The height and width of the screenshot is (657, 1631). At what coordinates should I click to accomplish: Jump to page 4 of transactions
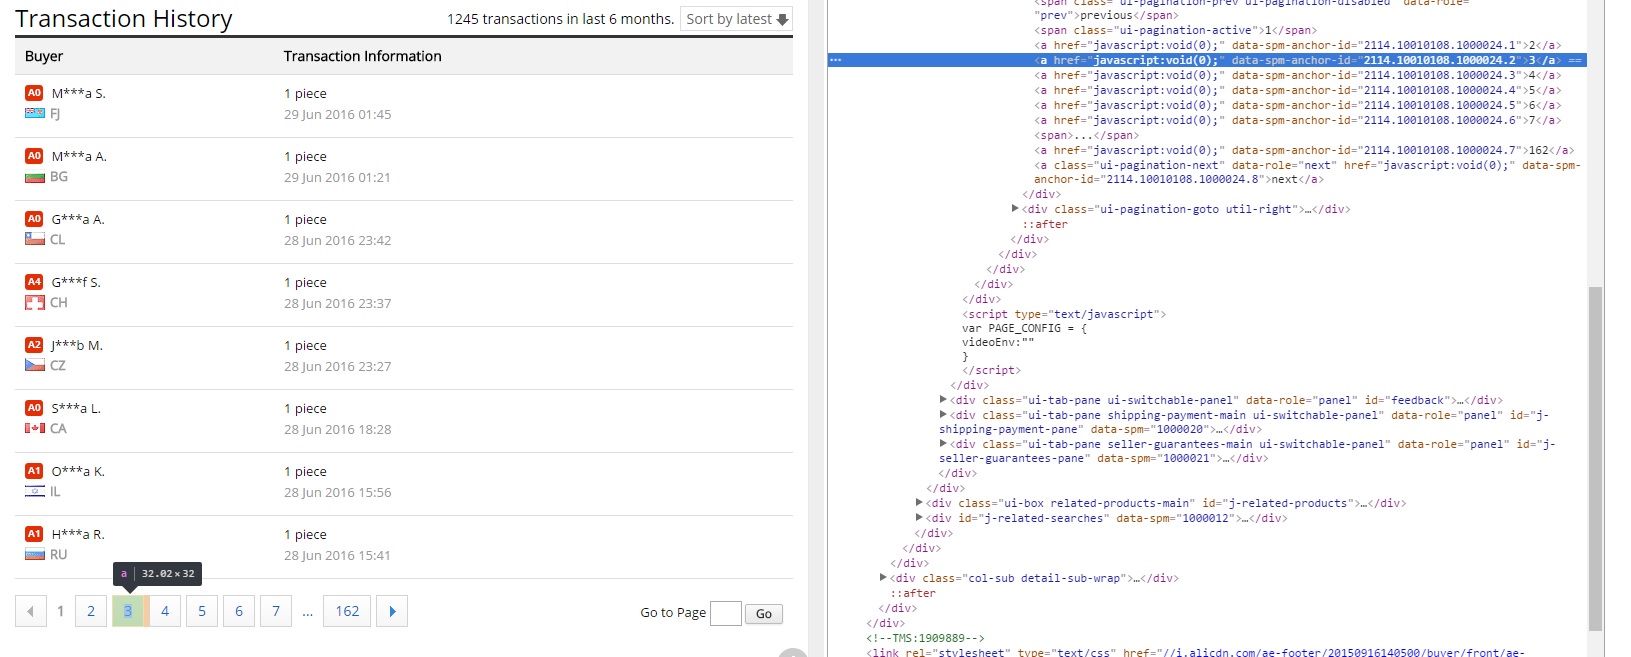[165, 611]
